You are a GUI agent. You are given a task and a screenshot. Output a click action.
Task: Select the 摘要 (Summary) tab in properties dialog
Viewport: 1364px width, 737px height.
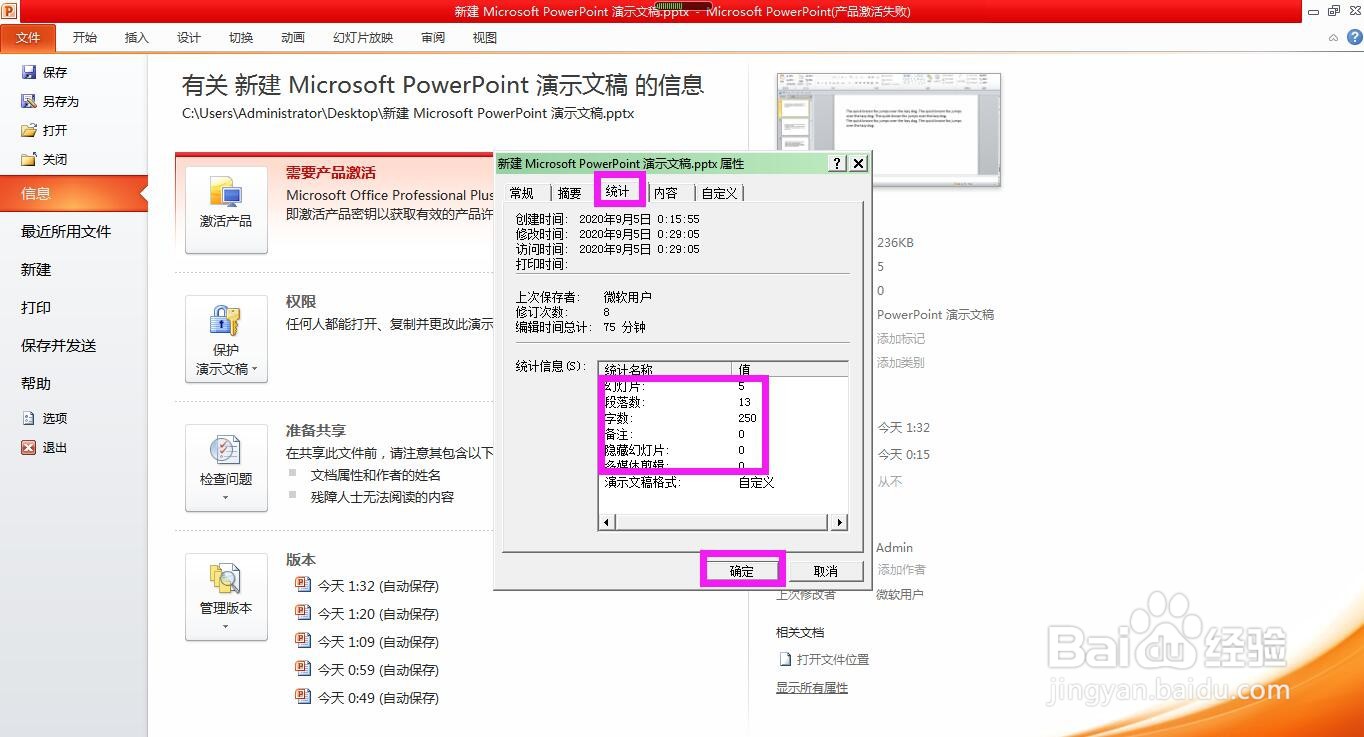pyautogui.click(x=570, y=193)
